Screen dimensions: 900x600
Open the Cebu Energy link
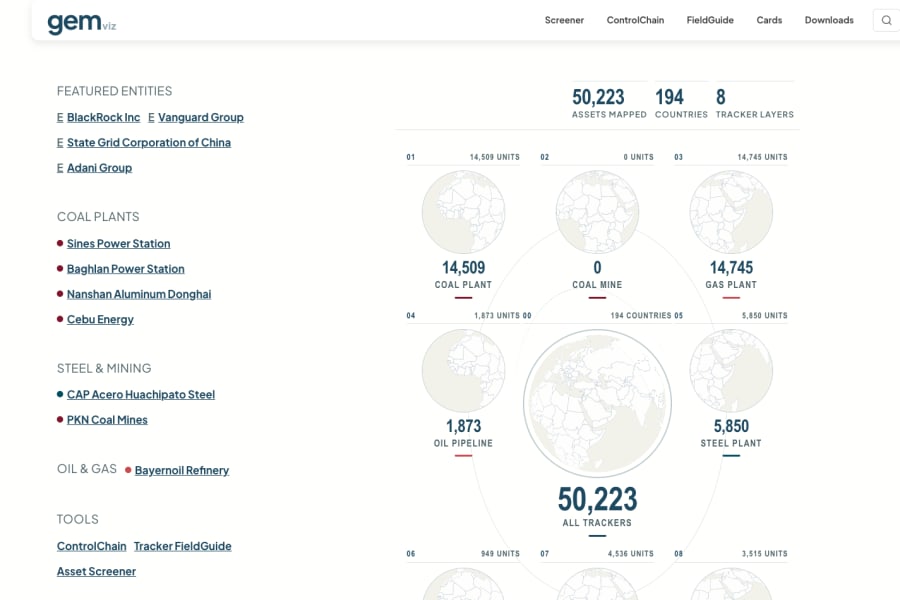(x=100, y=319)
